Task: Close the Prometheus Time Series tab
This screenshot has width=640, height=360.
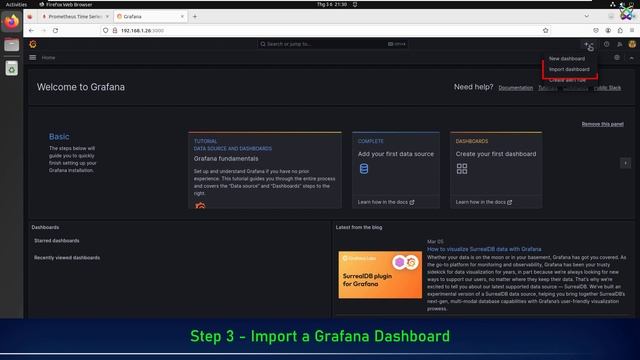Action: [107, 16]
